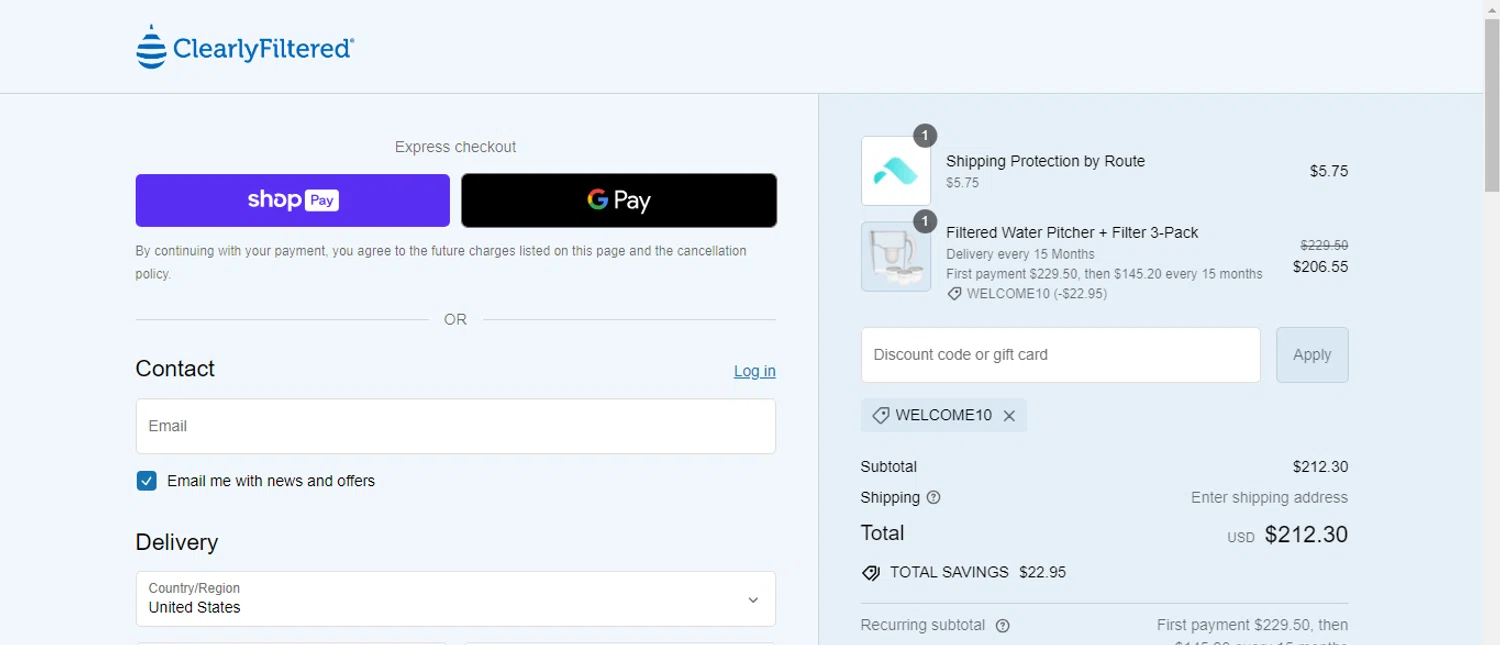Remove the WELCOME10 discount code

(1009, 416)
